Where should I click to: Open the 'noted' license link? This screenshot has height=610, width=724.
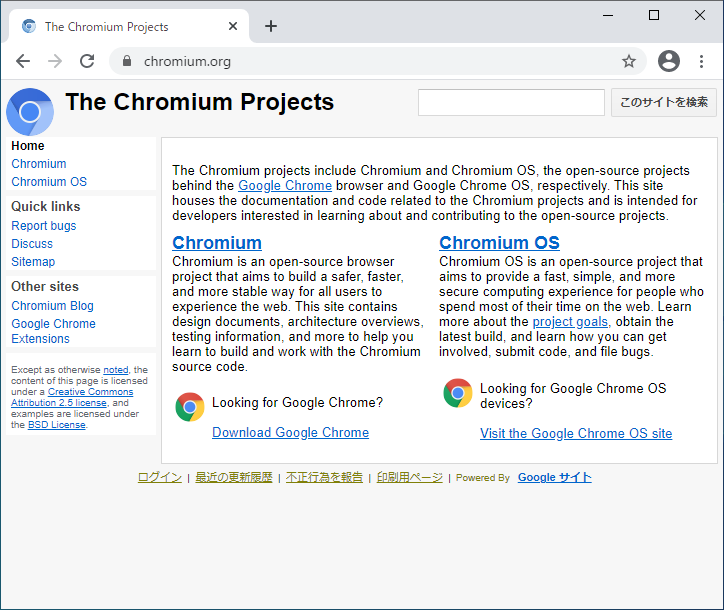tap(115, 370)
